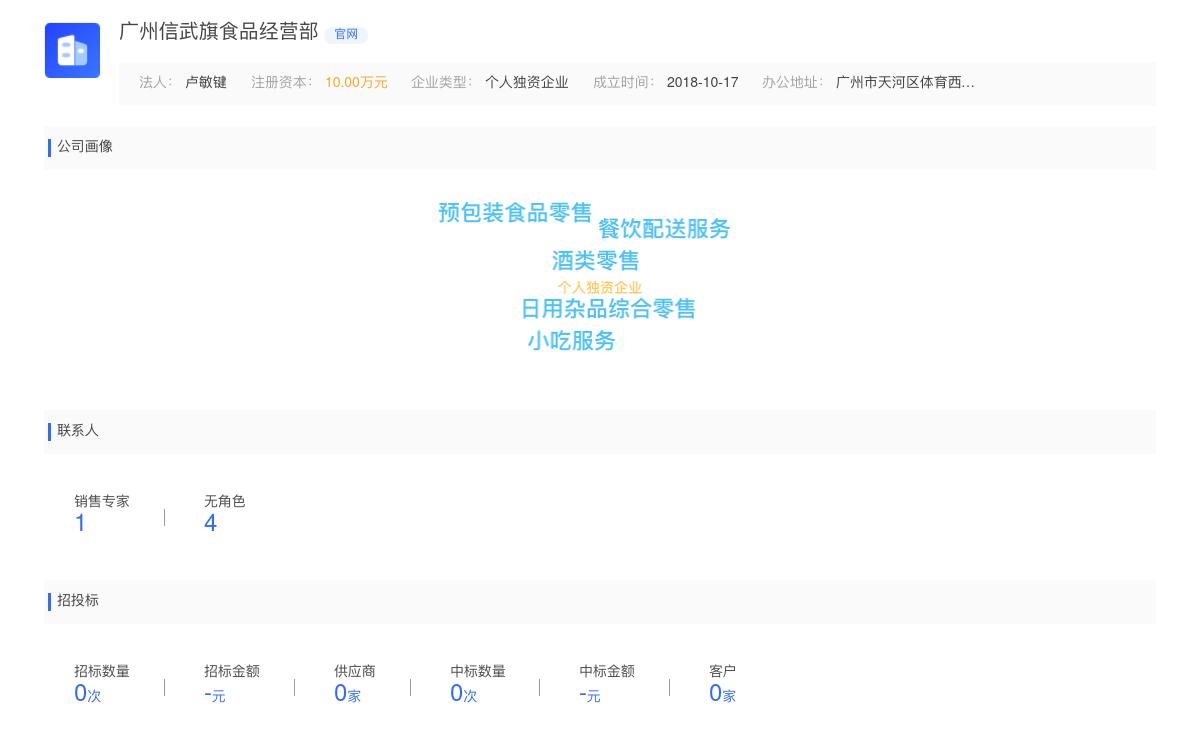
Task: Click company name 广州信武旗食品经营部
Action: pos(218,31)
